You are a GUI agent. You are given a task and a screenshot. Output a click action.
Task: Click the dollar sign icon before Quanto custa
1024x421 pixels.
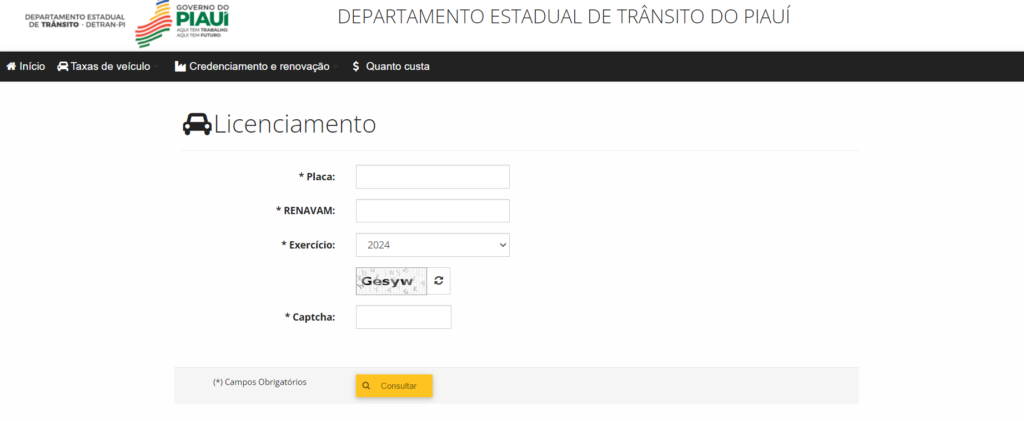[x=356, y=66]
